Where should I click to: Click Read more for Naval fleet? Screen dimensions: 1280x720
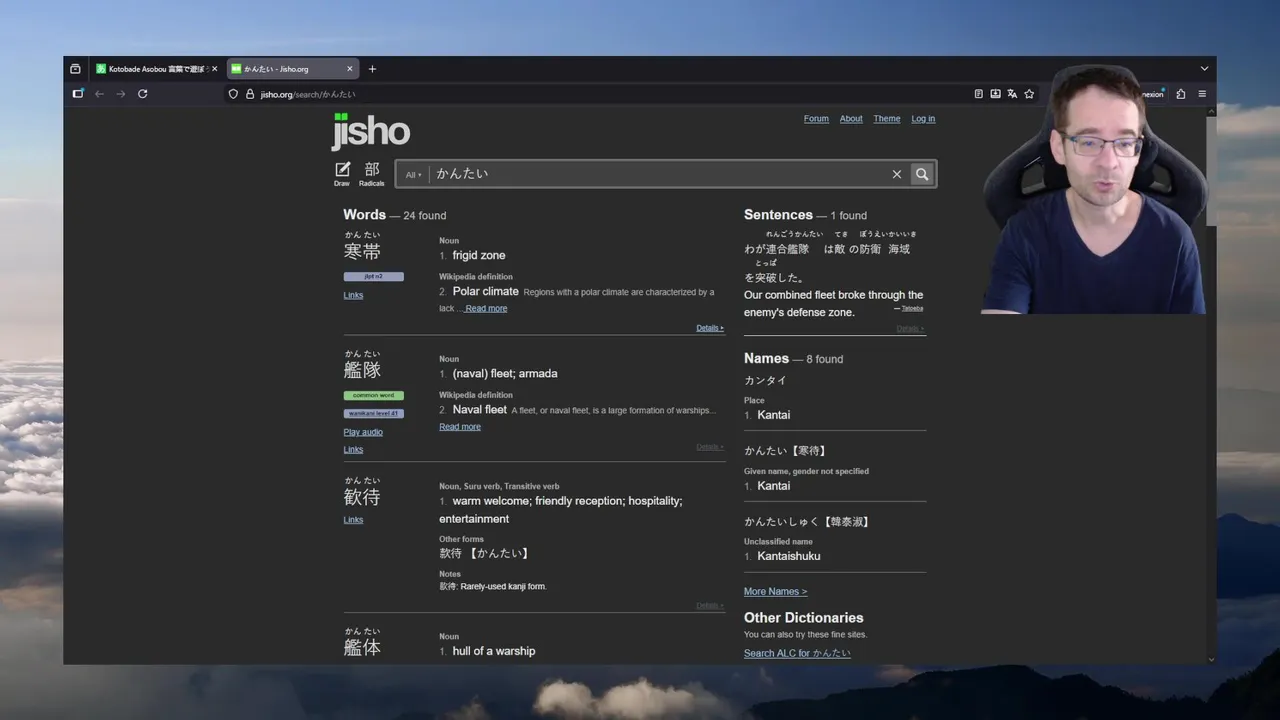pos(460,426)
